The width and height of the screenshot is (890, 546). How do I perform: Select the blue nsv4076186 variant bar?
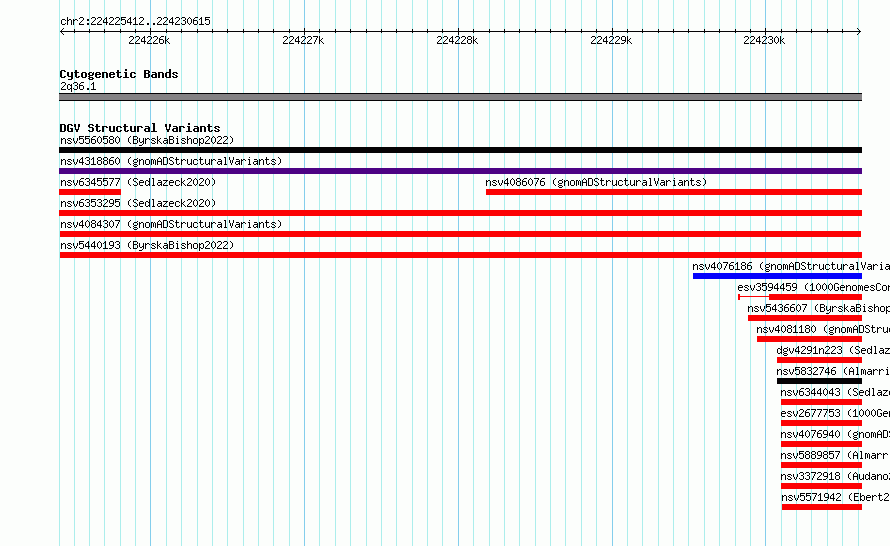(777, 276)
